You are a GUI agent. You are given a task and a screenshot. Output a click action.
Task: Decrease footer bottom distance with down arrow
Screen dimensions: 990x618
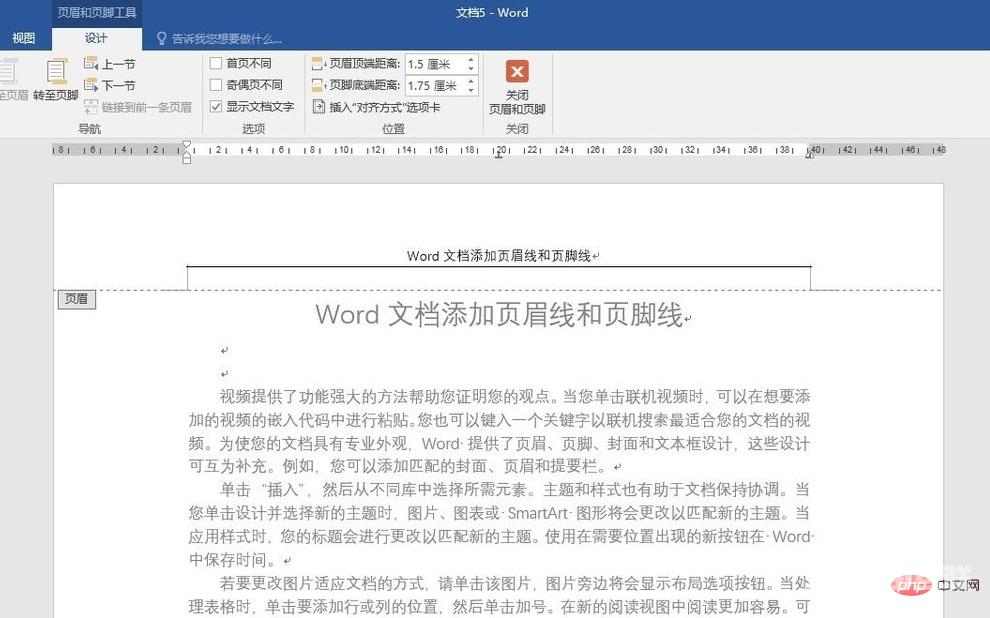point(471,91)
